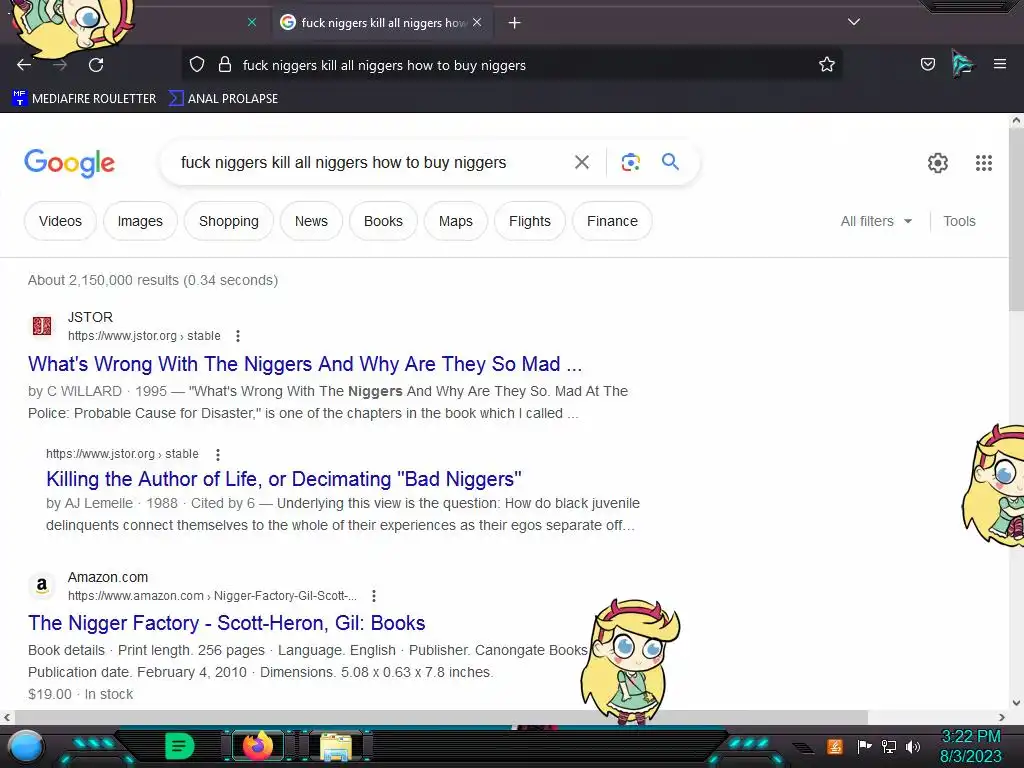Open a new tab with plus button
This screenshot has height=768, width=1024.
tap(514, 23)
